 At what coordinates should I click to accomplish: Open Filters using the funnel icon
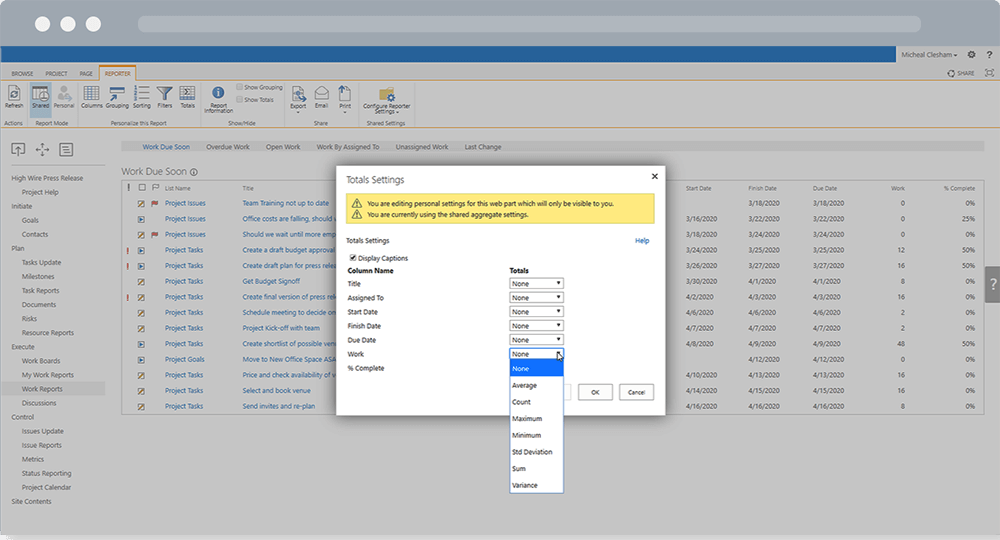click(165, 94)
